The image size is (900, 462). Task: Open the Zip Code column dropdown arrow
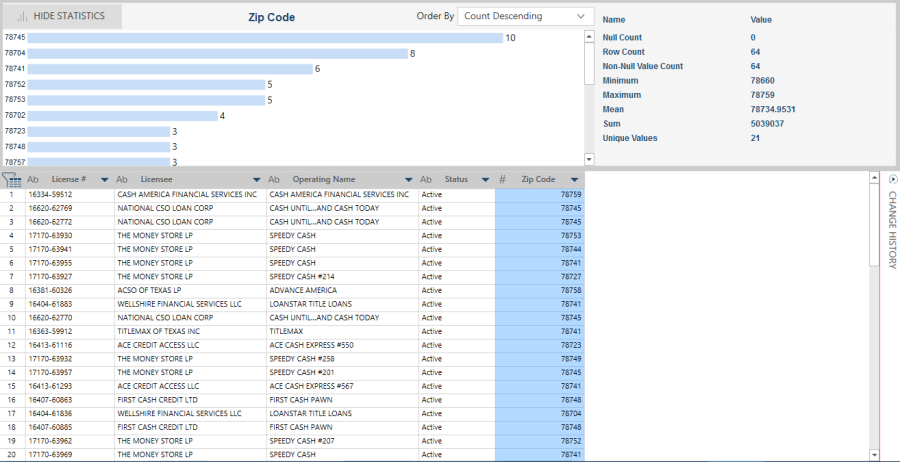click(x=573, y=180)
